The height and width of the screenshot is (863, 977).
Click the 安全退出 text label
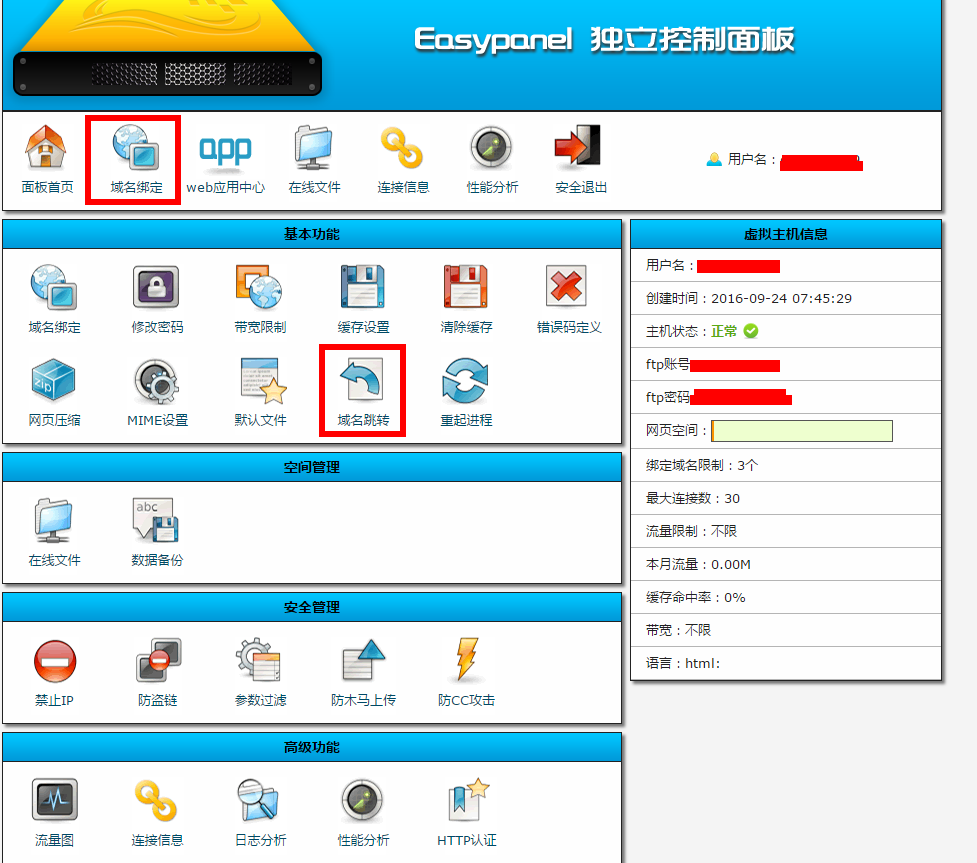point(581,187)
